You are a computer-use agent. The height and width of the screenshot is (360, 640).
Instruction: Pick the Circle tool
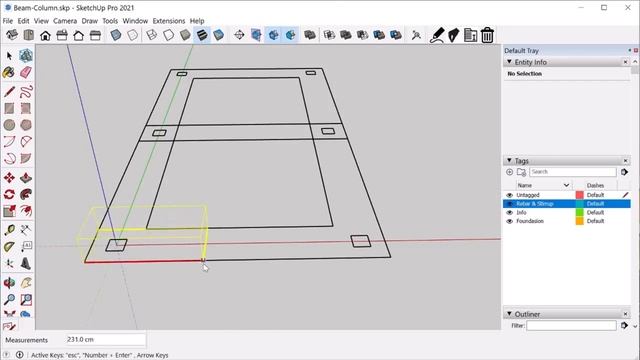tap(9, 125)
